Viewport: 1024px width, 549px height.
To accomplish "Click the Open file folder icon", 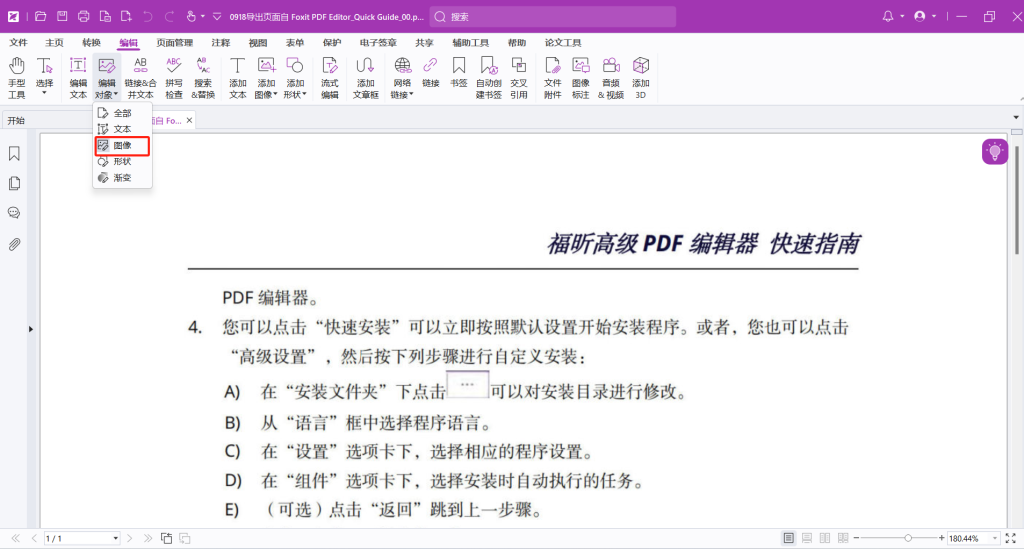I will (x=40, y=16).
